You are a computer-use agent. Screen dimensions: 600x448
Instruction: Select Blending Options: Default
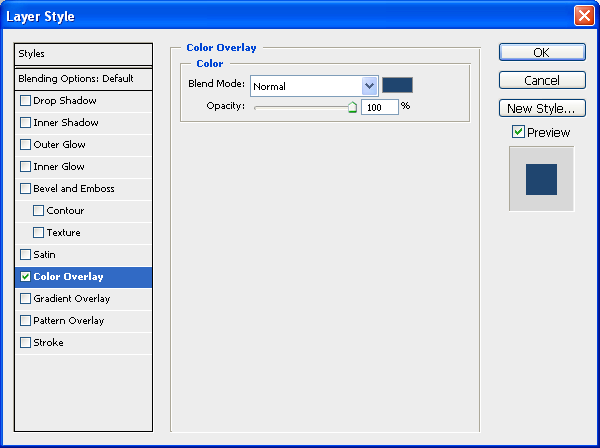point(83,79)
